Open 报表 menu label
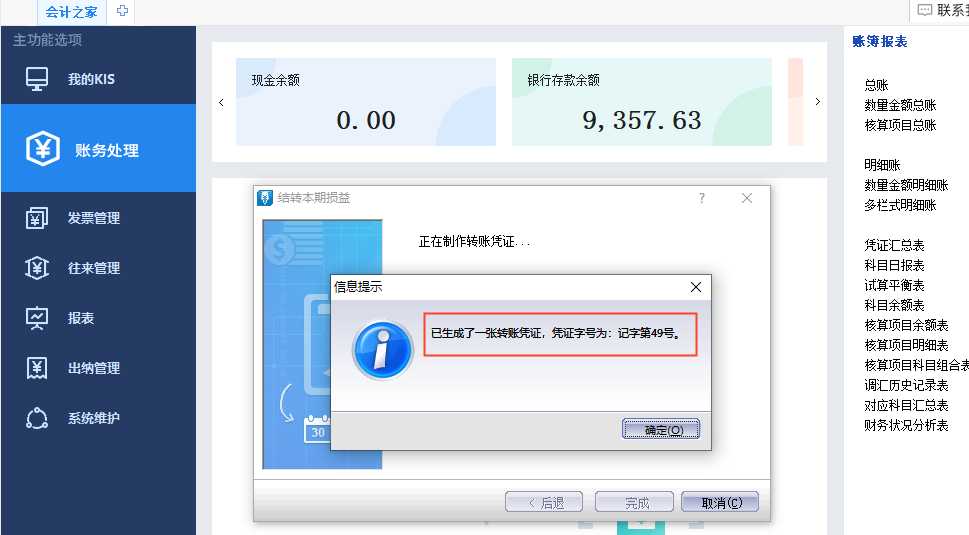The height and width of the screenshot is (535, 969). point(81,318)
